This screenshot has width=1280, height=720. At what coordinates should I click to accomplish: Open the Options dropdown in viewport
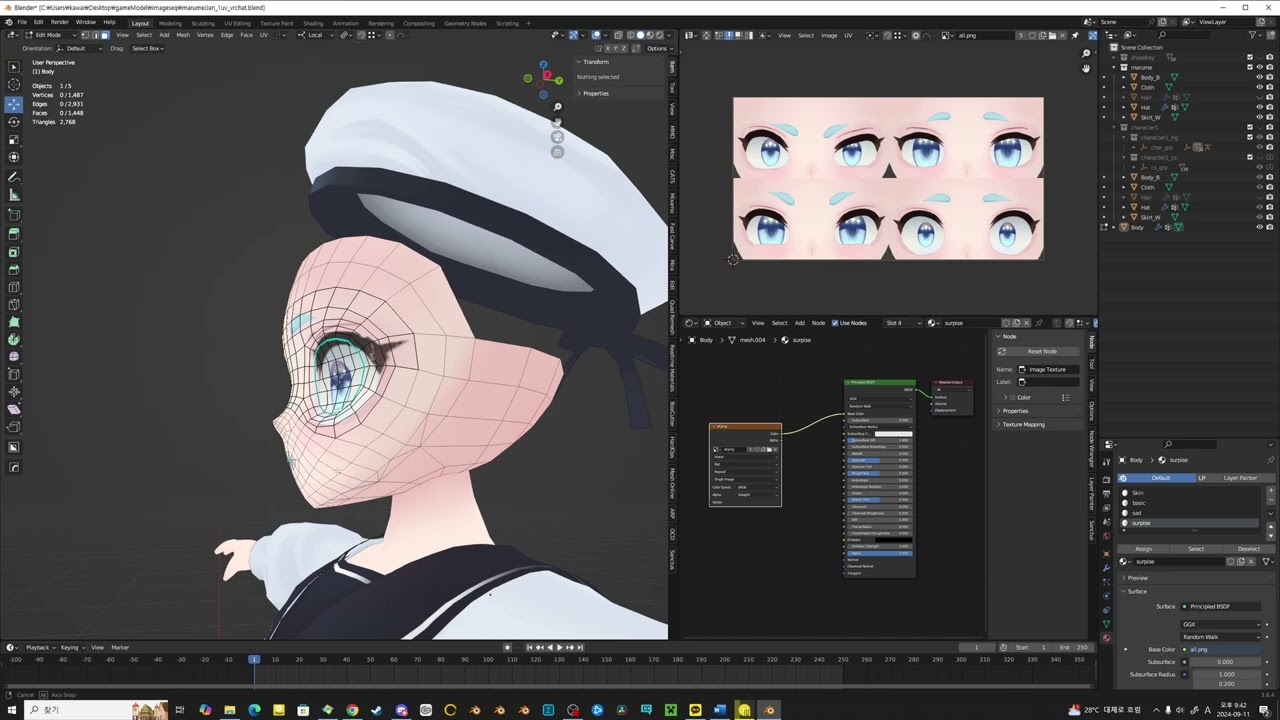[658, 48]
